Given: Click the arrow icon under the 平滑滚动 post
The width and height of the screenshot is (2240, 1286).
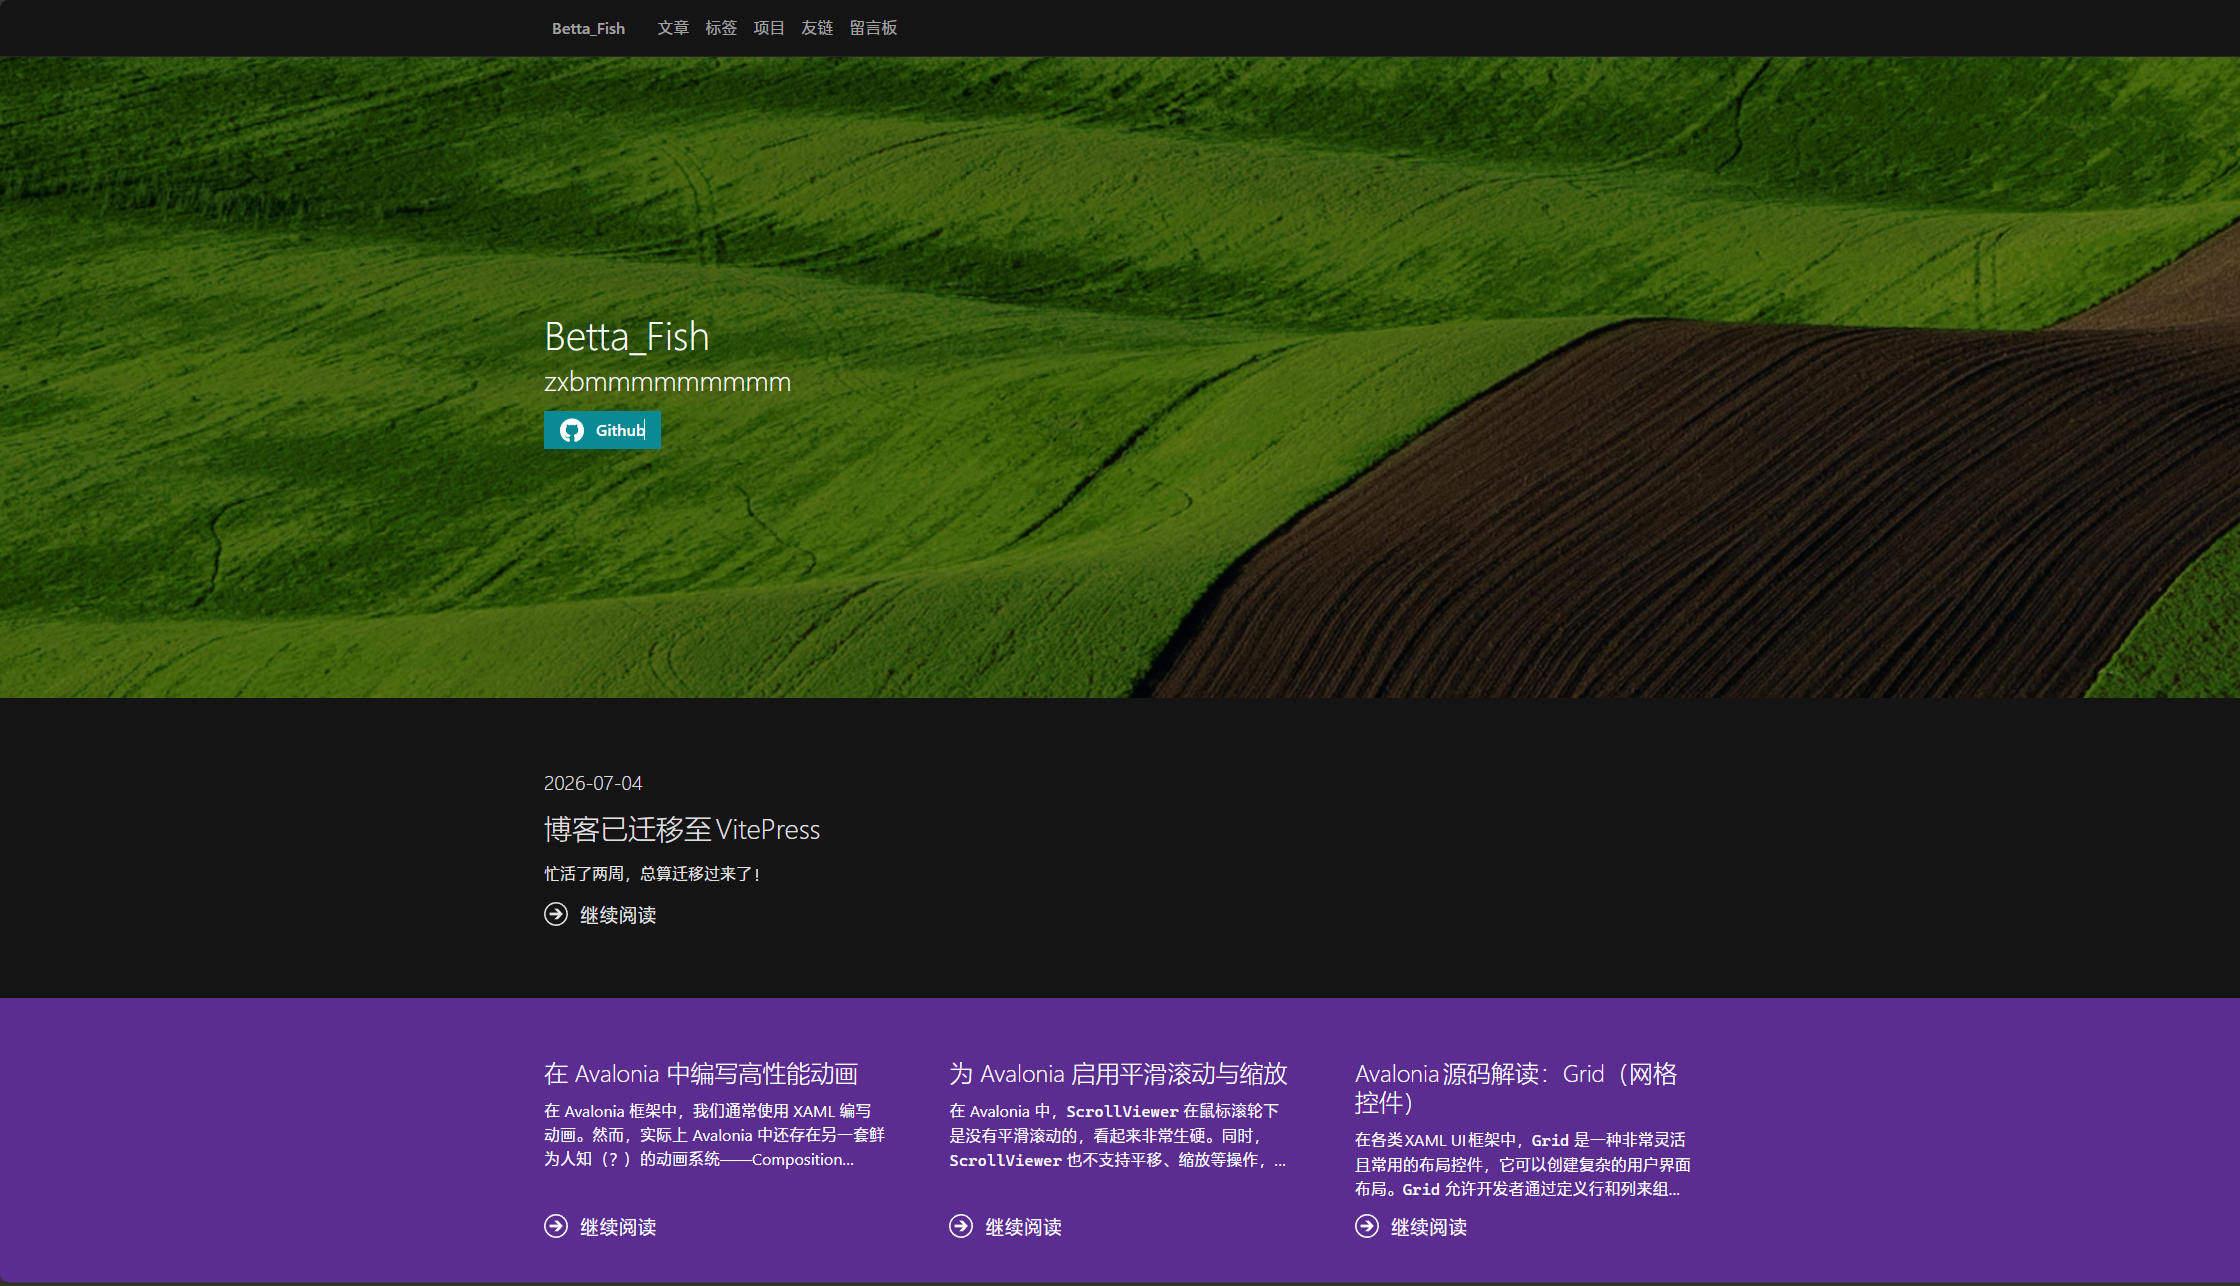Looking at the screenshot, I should (x=961, y=1226).
